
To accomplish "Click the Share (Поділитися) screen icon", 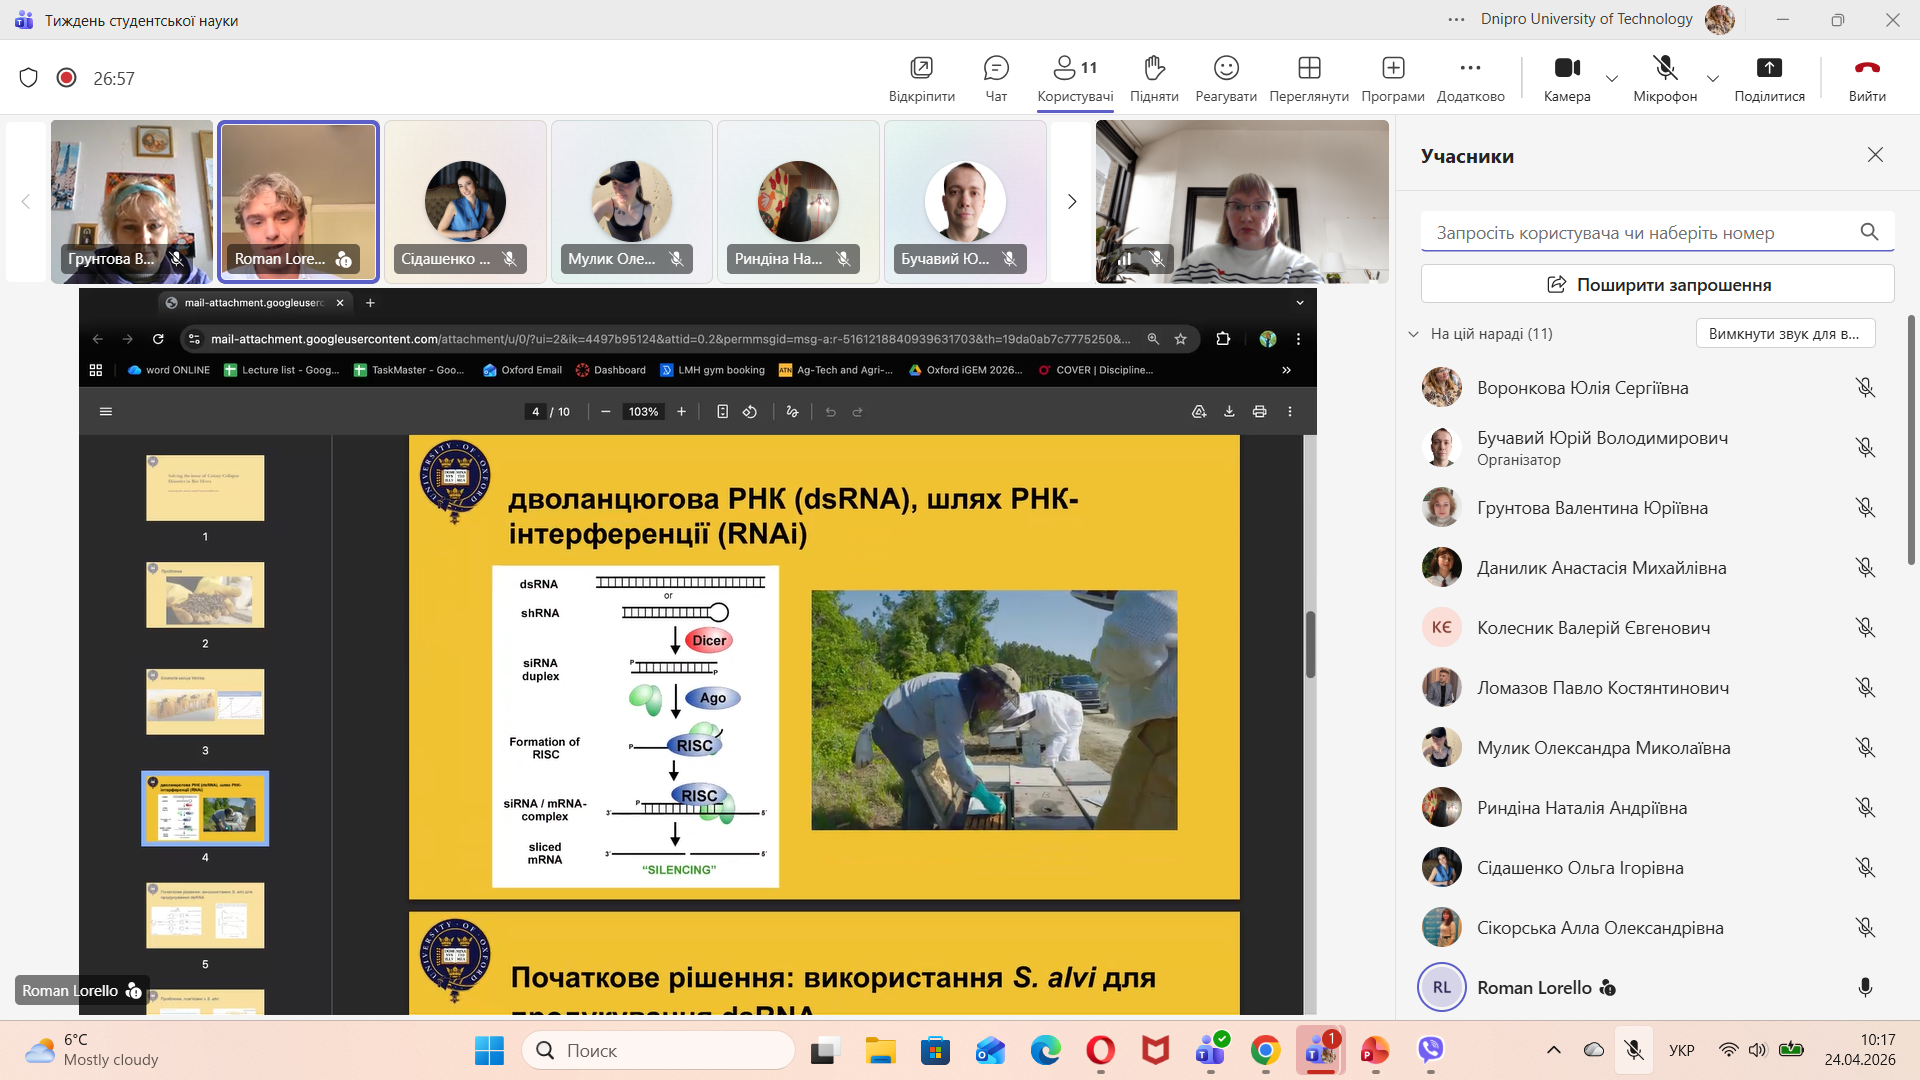I will click(1769, 69).
